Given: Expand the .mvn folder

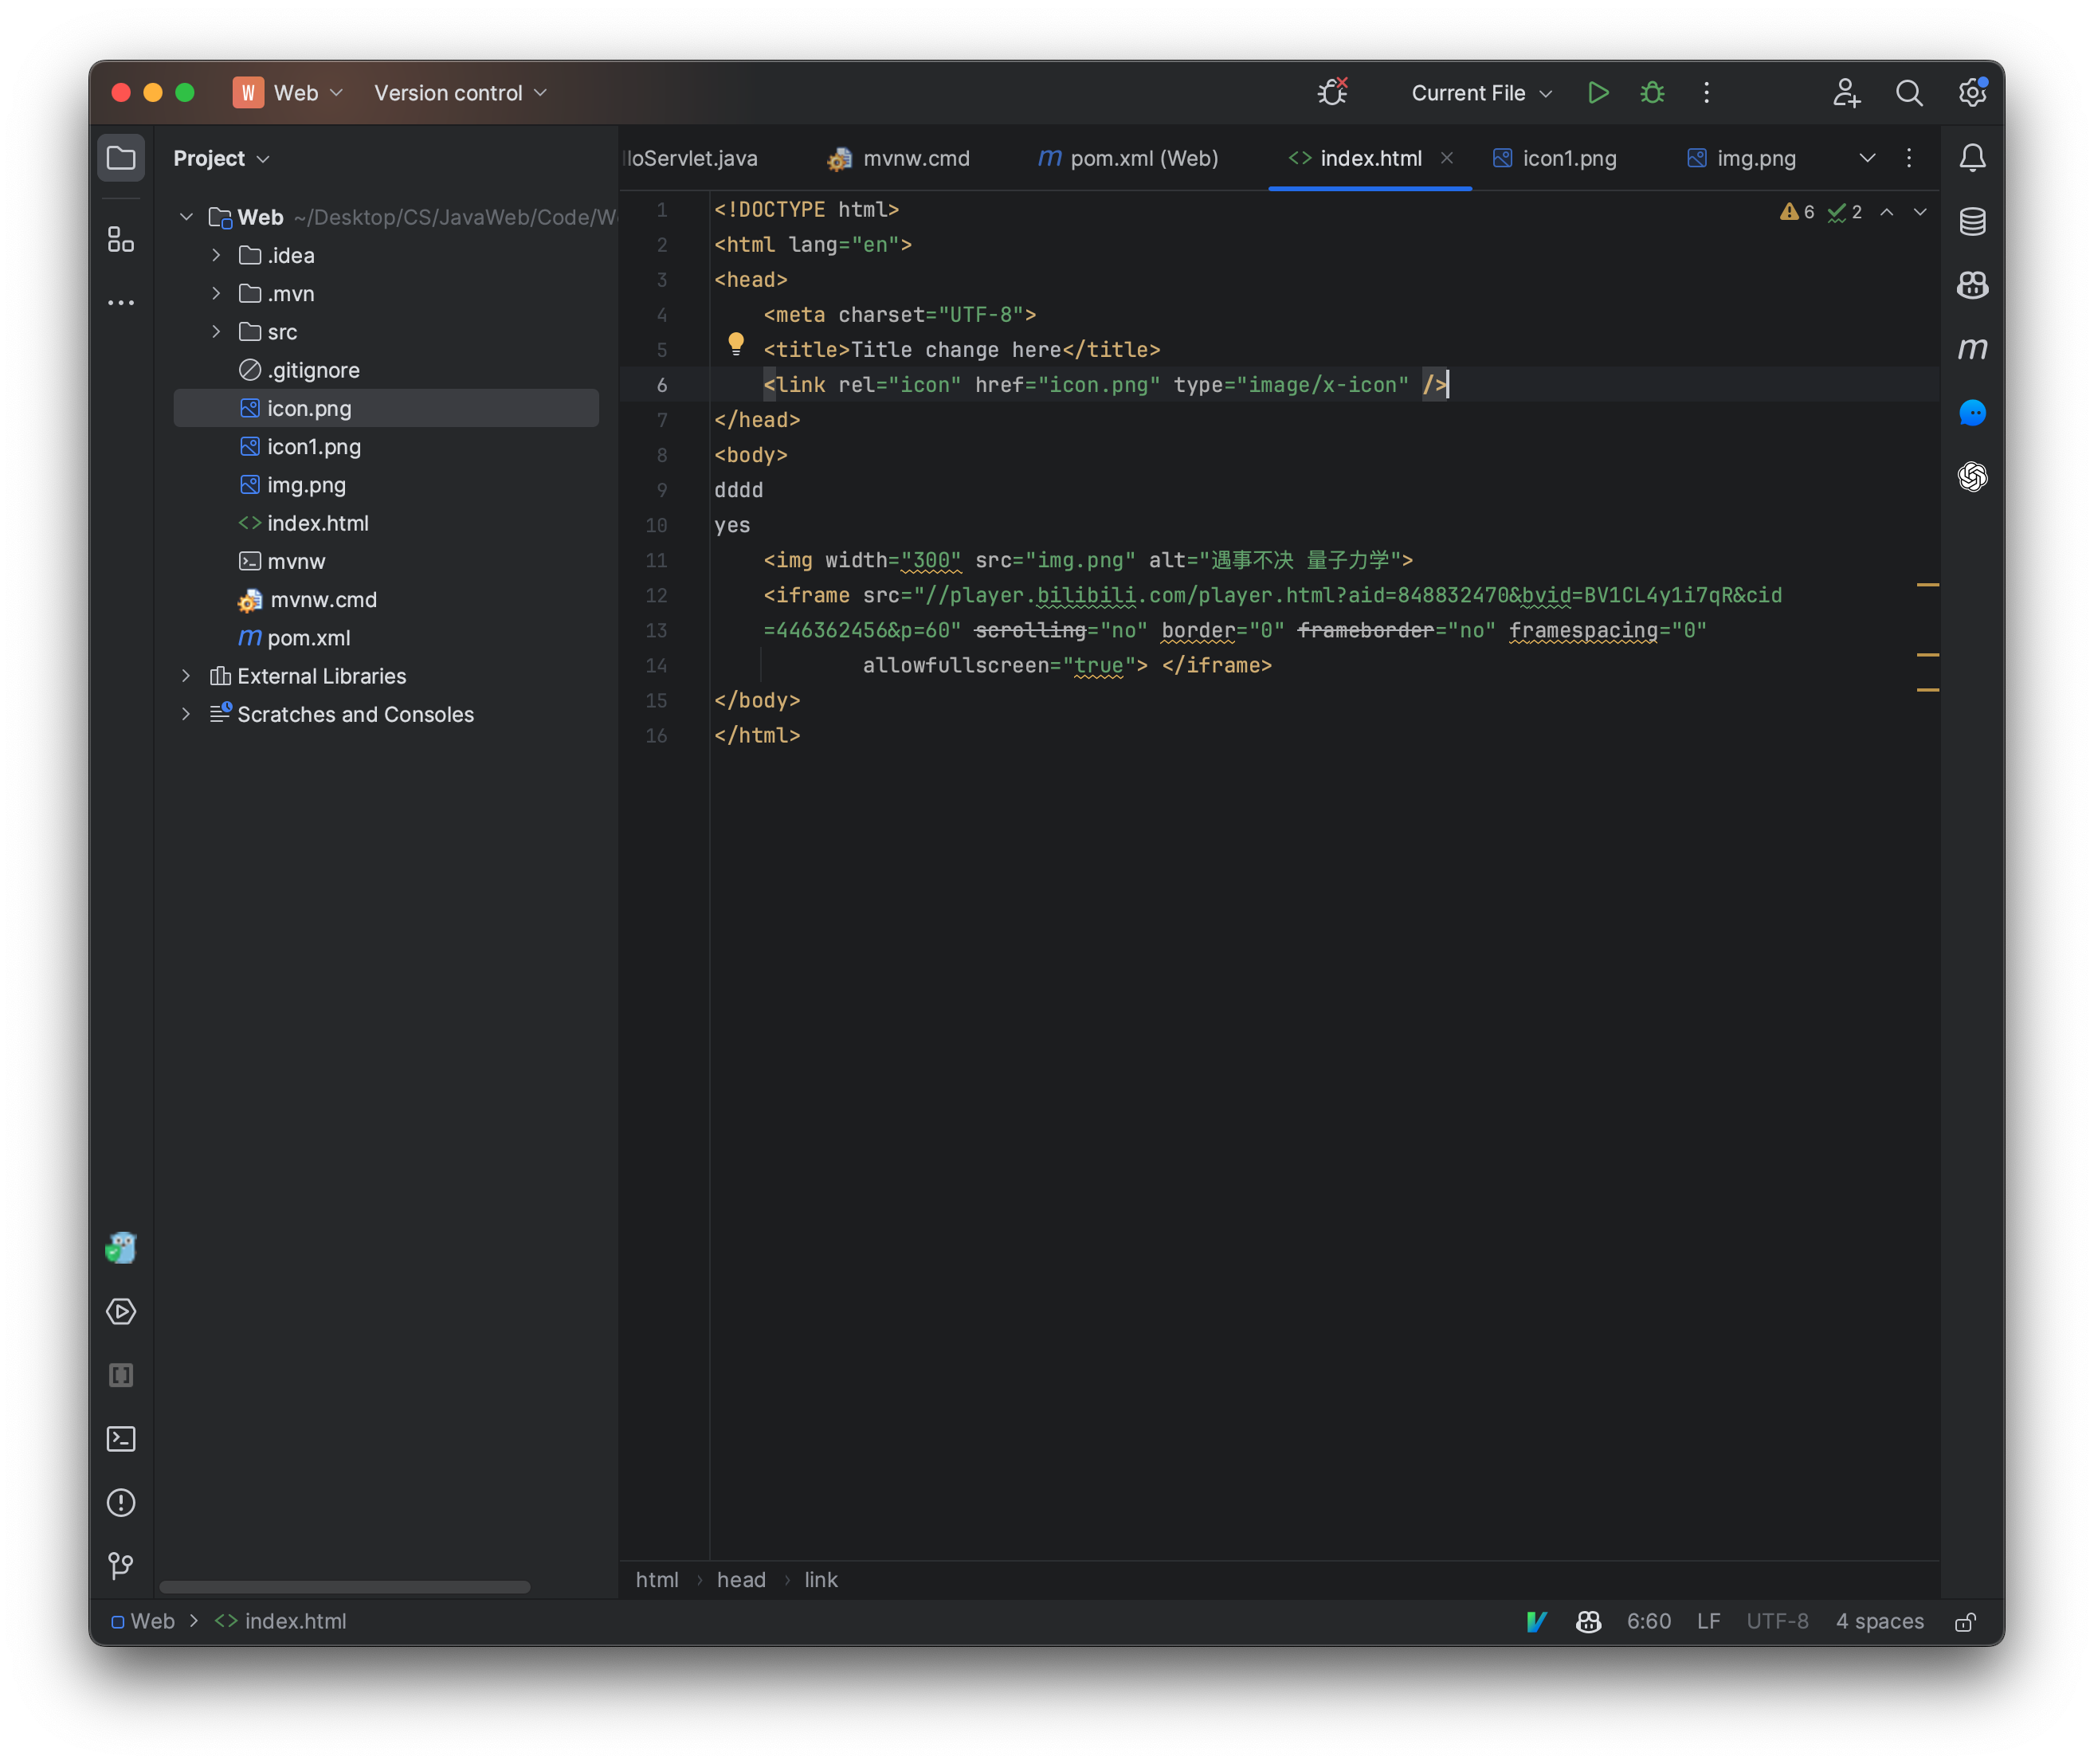Looking at the screenshot, I should pyautogui.click(x=216, y=294).
